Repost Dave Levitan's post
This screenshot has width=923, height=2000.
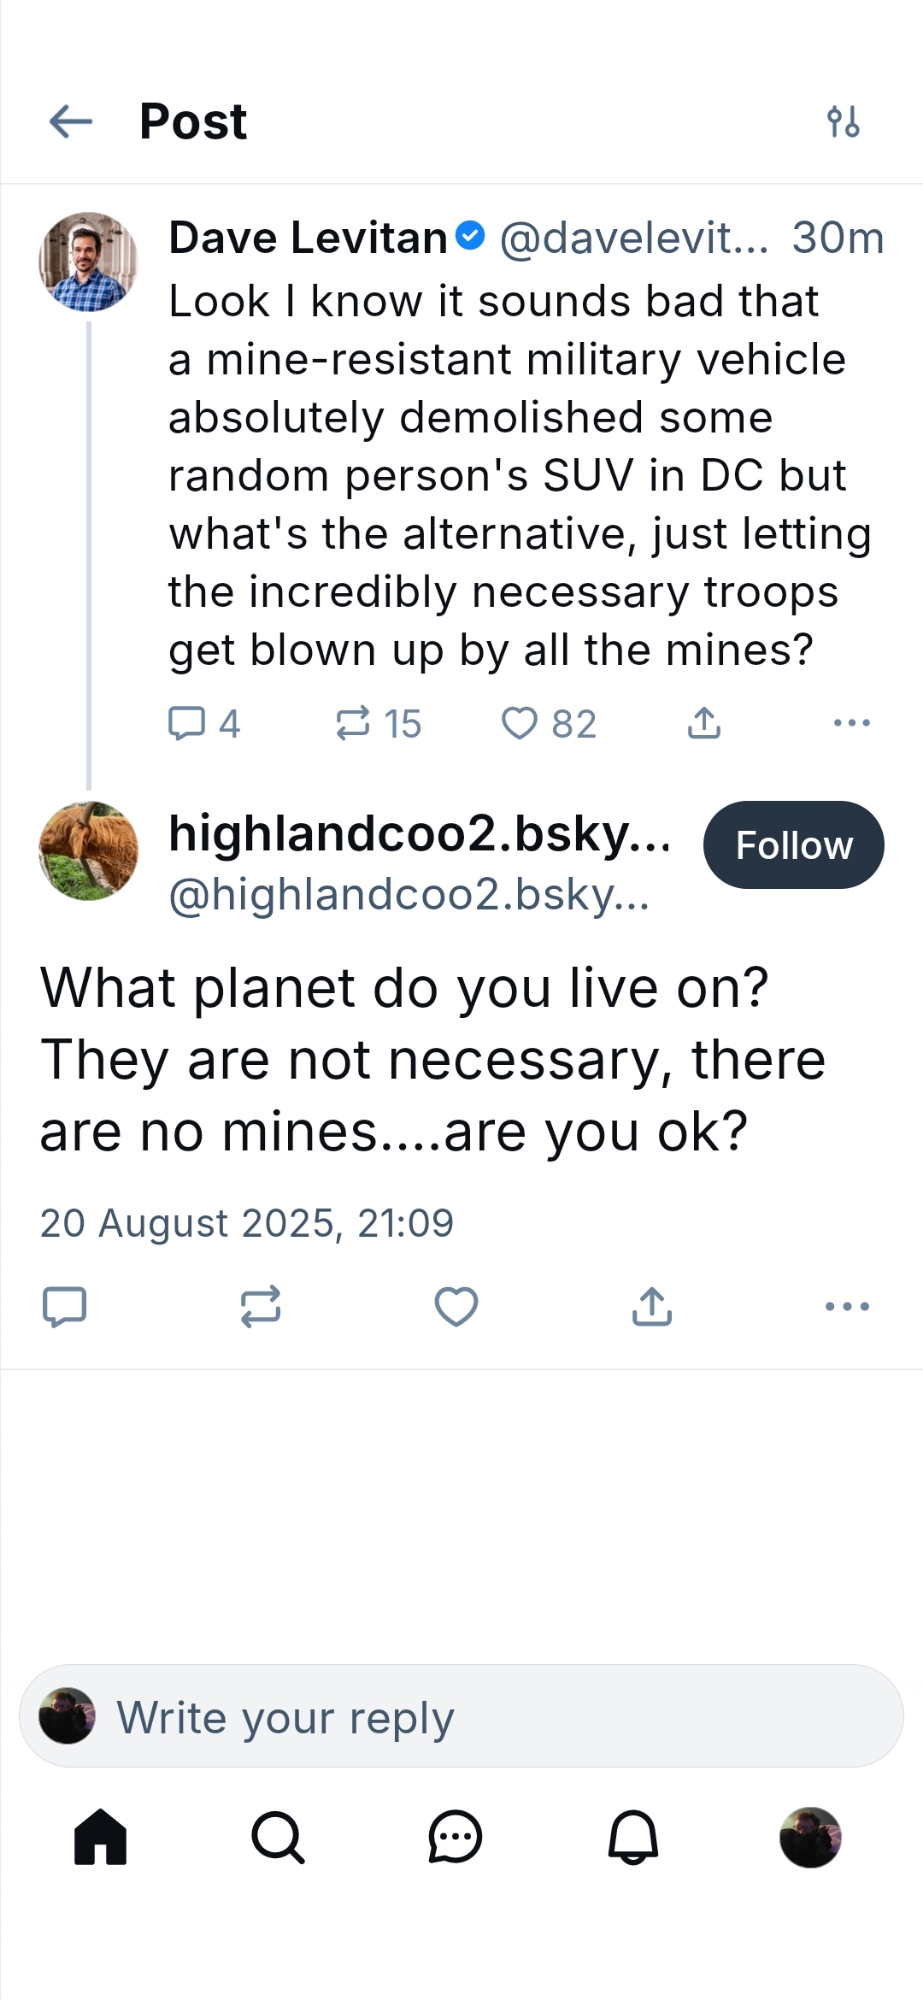(353, 723)
